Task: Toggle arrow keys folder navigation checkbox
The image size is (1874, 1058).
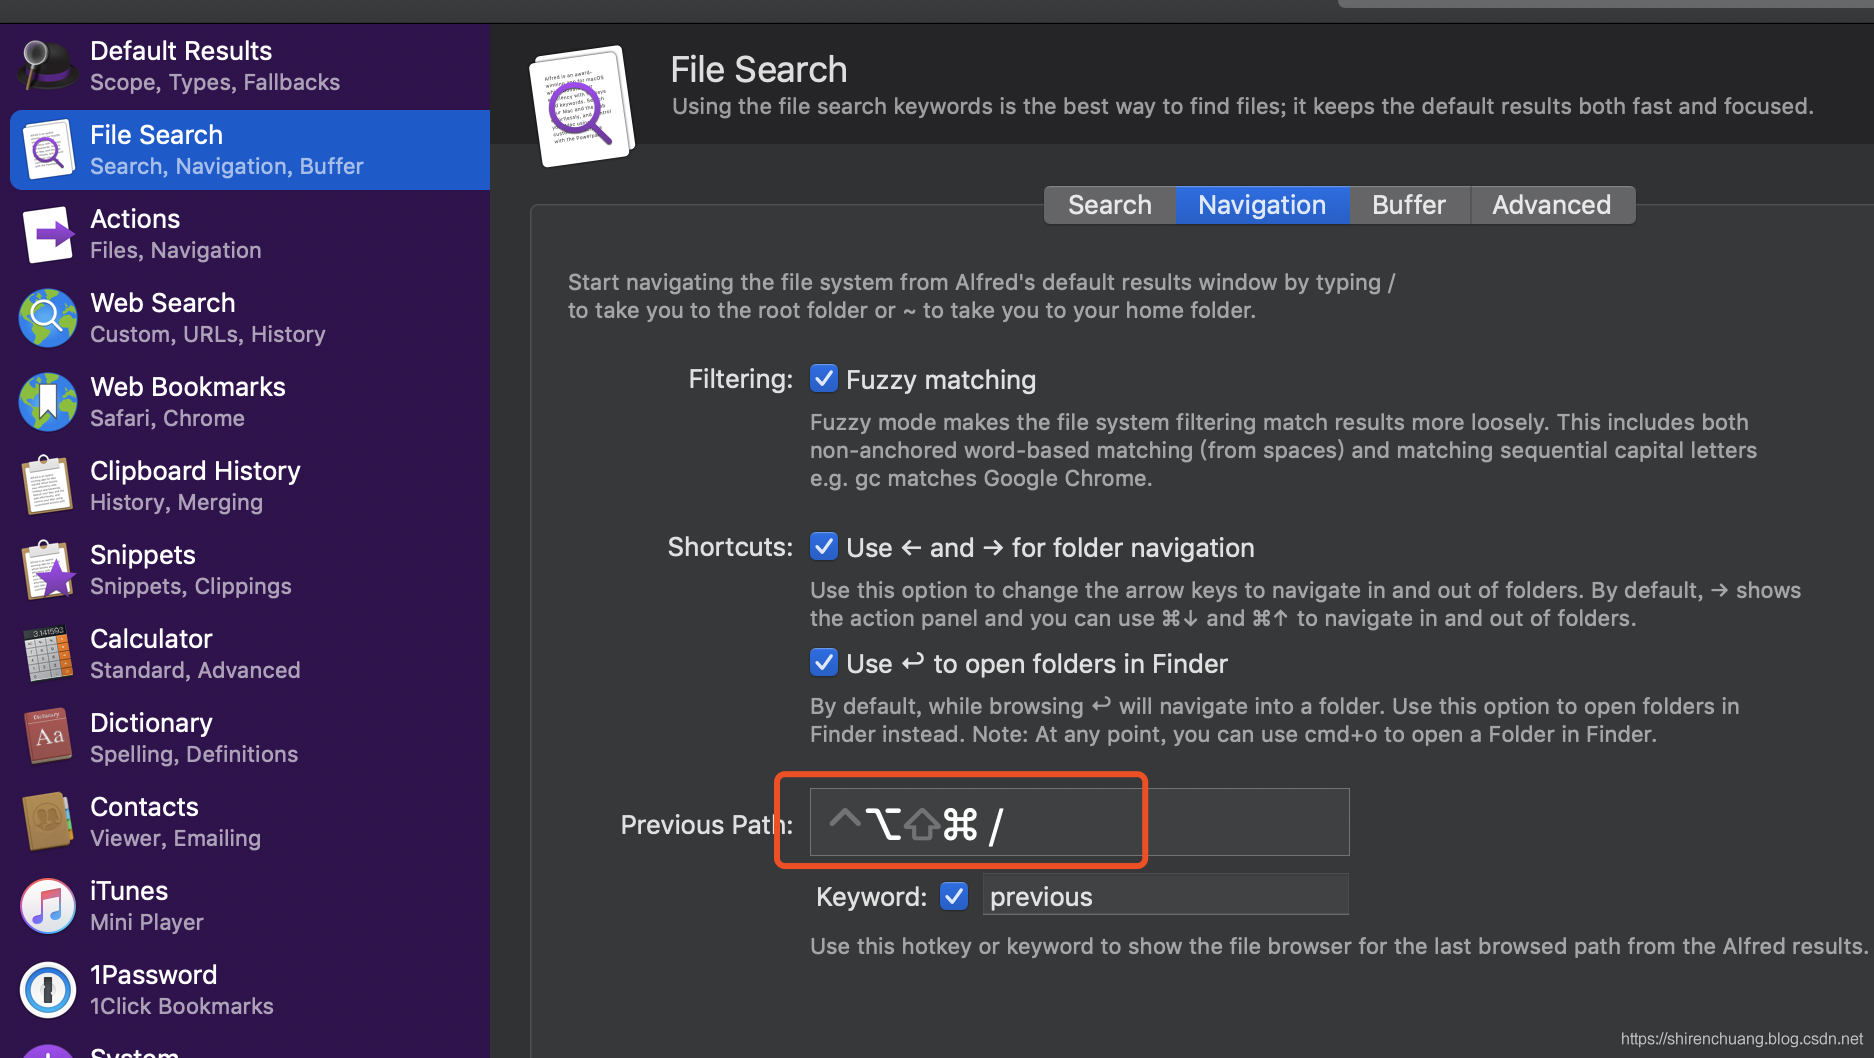Action: pyautogui.click(x=823, y=547)
